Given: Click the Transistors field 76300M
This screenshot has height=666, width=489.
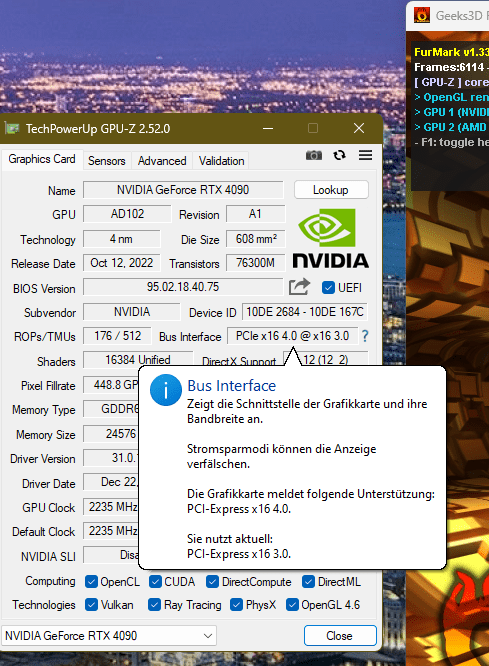Looking at the screenshot, I should (x=256, y=263).
